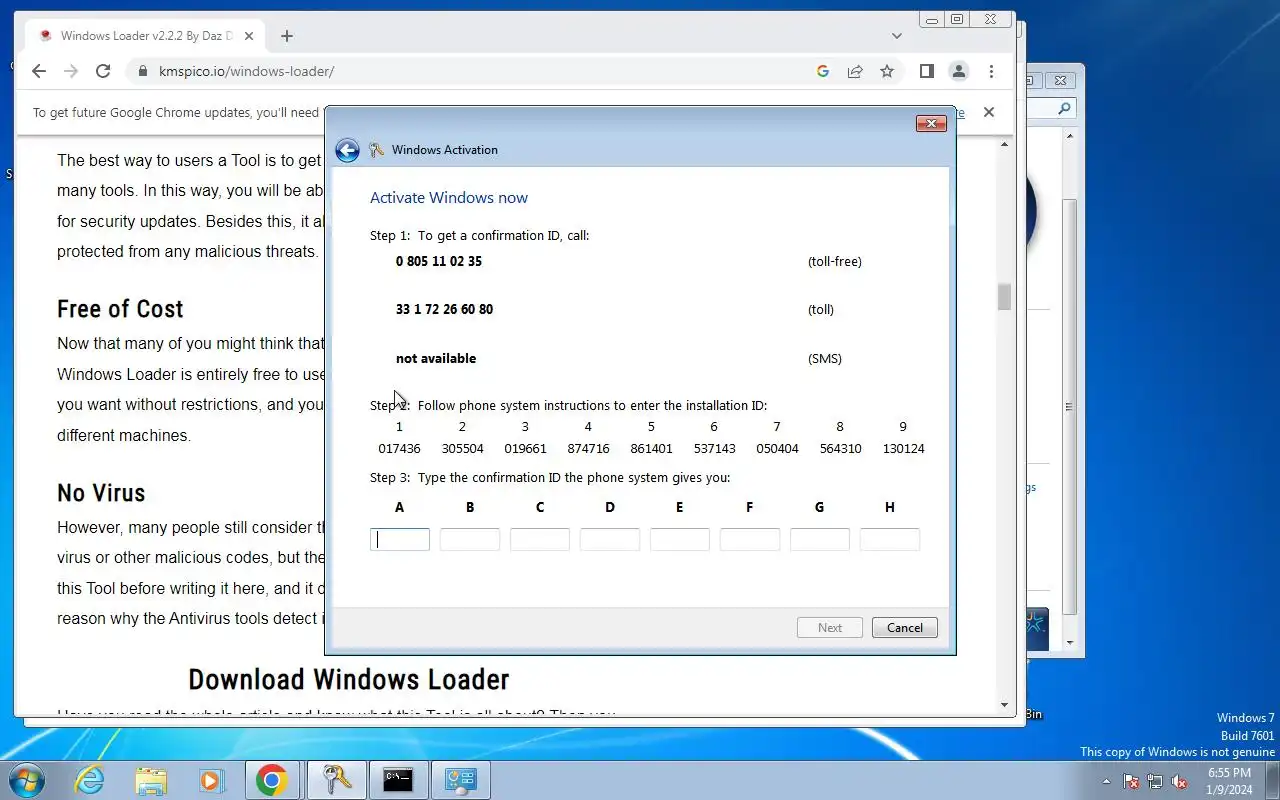Click search magnifier in background window

click(1064, 108)
